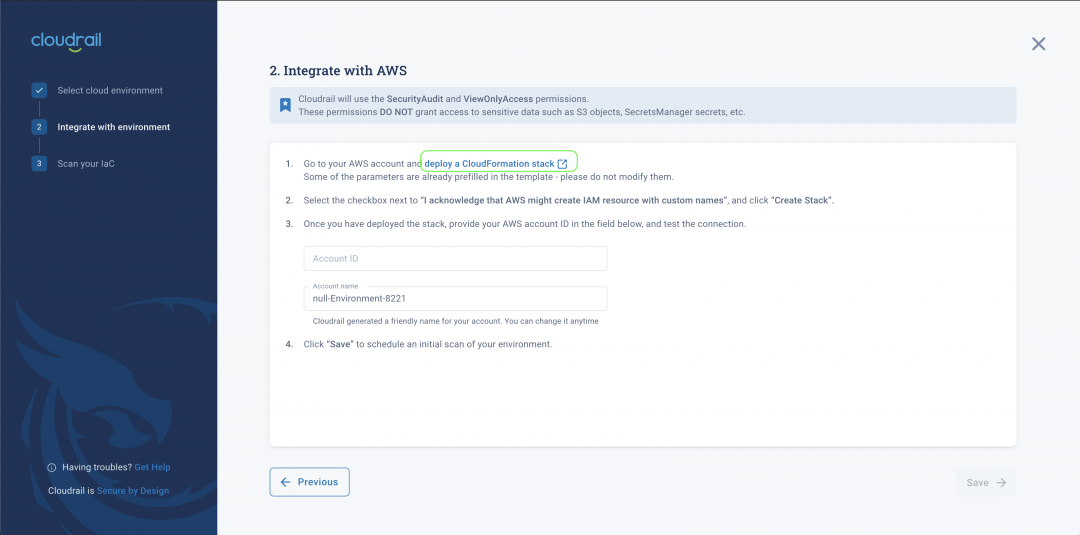Close the integration wizard with the X

point(1038,44)
